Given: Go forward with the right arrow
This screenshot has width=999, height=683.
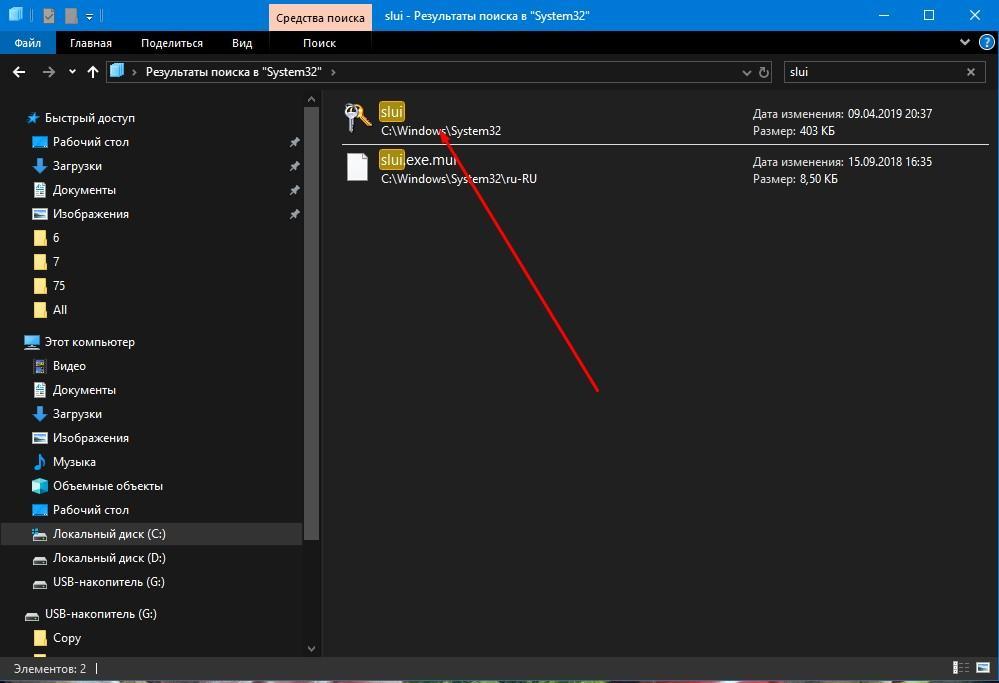Looking at the screenshot, I should [48, 72].
